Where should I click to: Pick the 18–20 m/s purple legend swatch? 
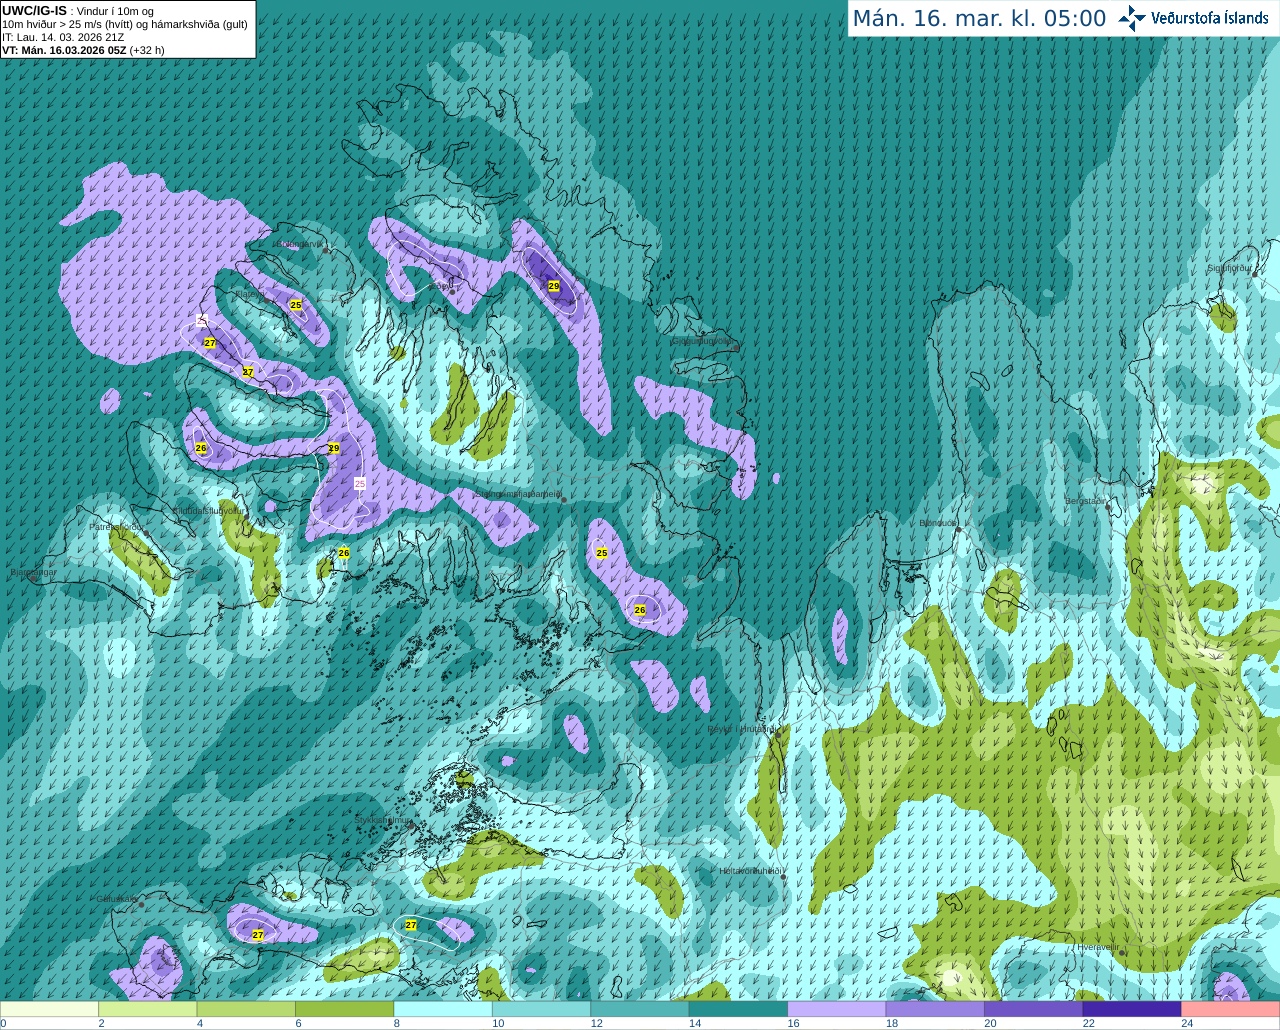pyautogui.click(x=936, y=1009)
